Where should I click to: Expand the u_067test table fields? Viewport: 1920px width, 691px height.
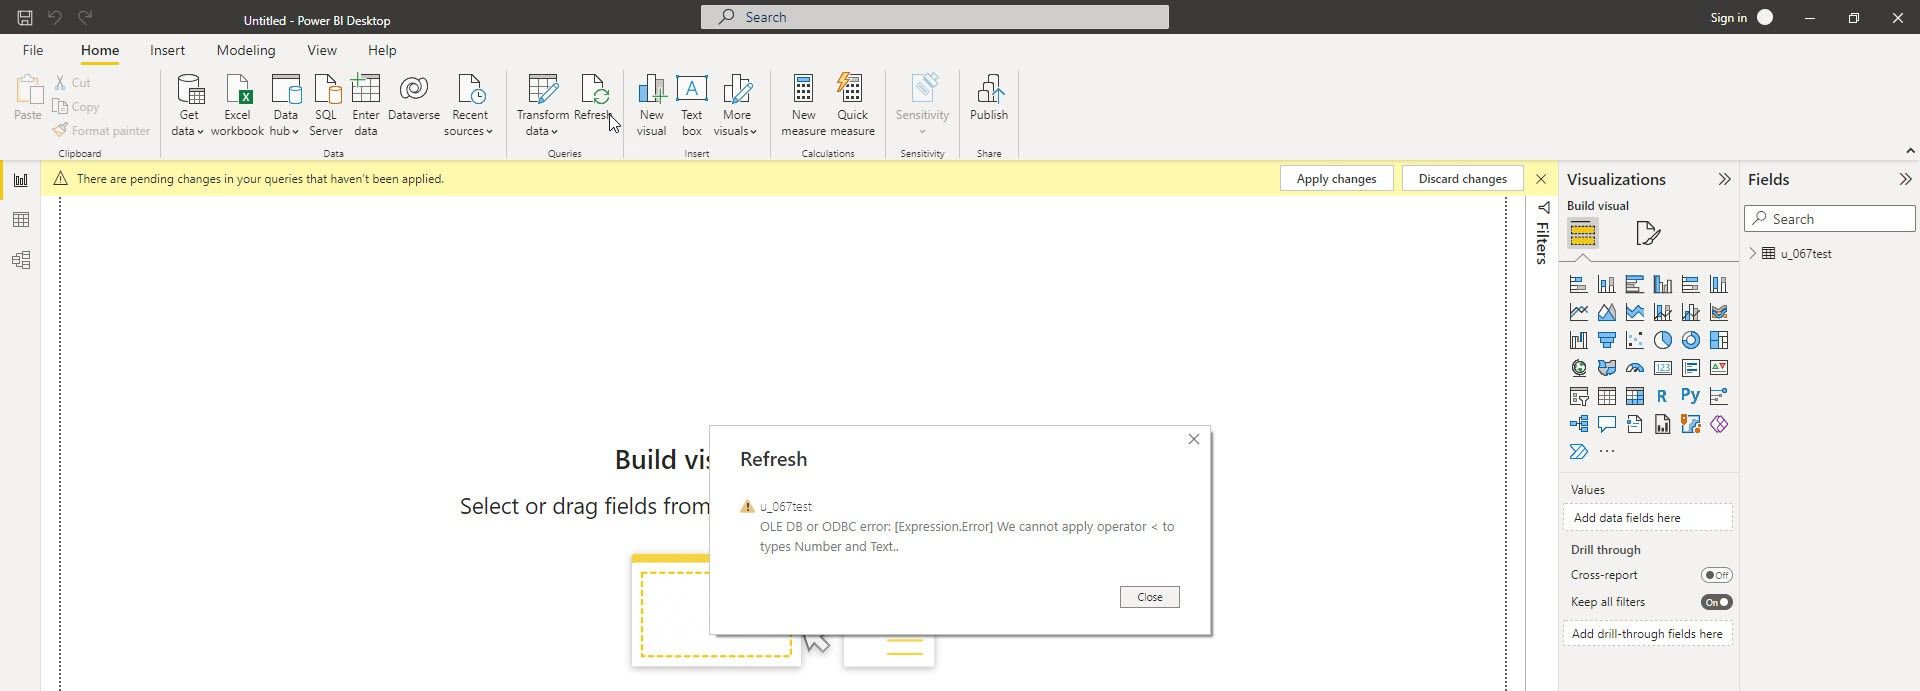[x=1752, y=254]
